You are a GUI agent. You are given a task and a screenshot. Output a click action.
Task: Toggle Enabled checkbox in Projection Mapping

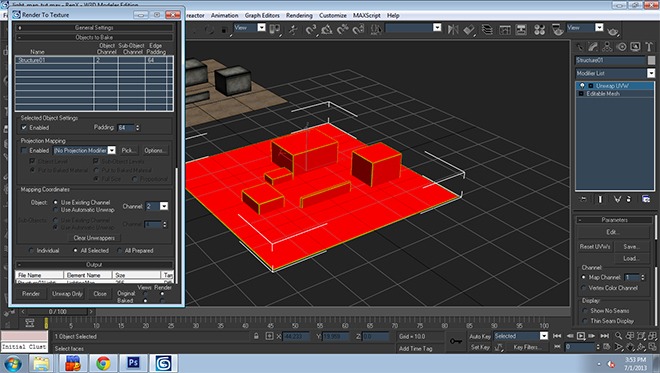tap(24, 150)
